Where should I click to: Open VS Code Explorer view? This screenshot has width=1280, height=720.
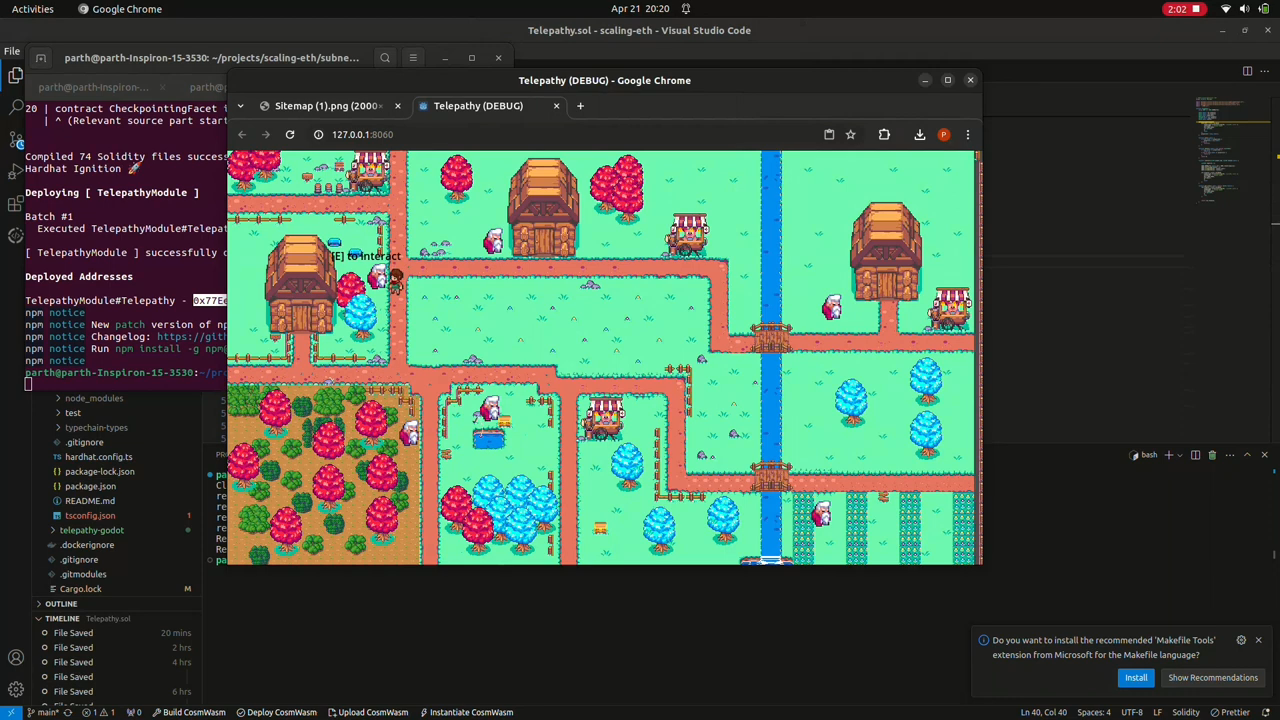pyautogui.click(x=16, y=76)
